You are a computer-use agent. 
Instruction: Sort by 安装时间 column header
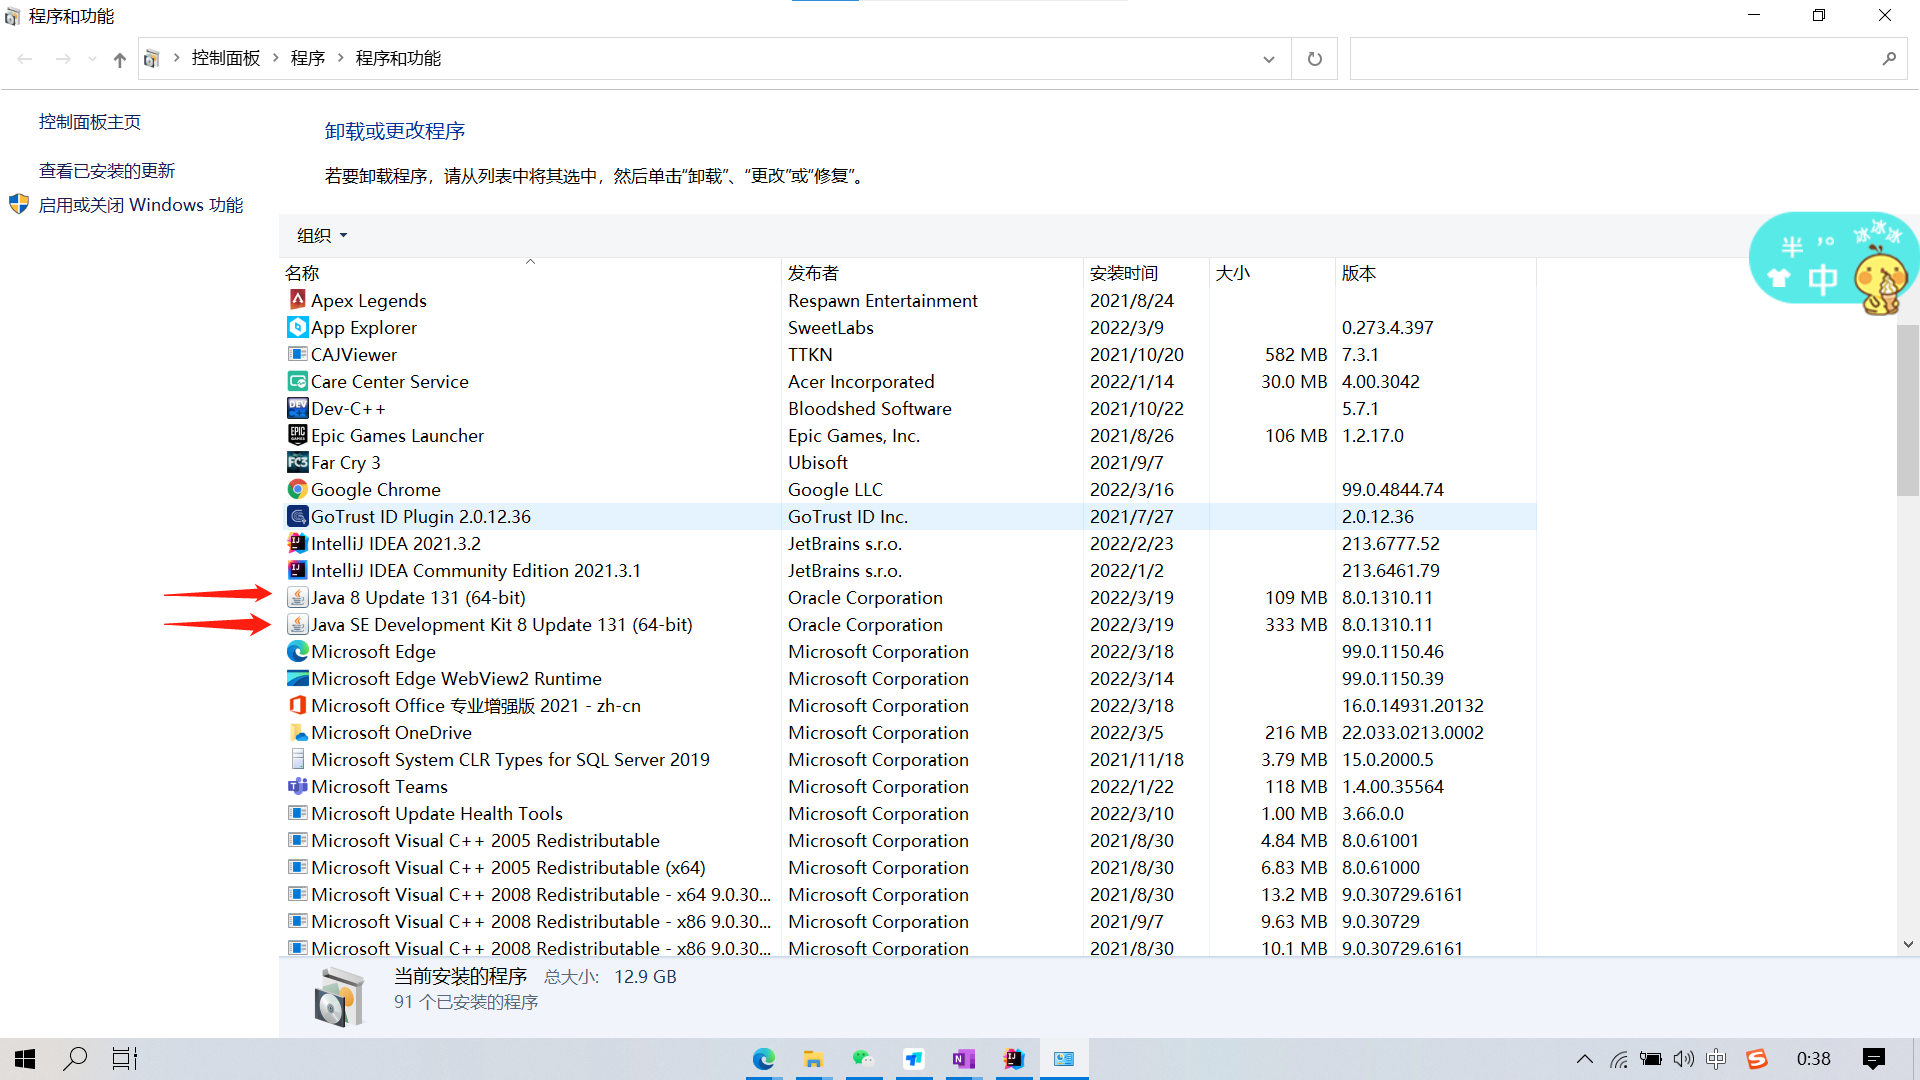click(1147, 273)
